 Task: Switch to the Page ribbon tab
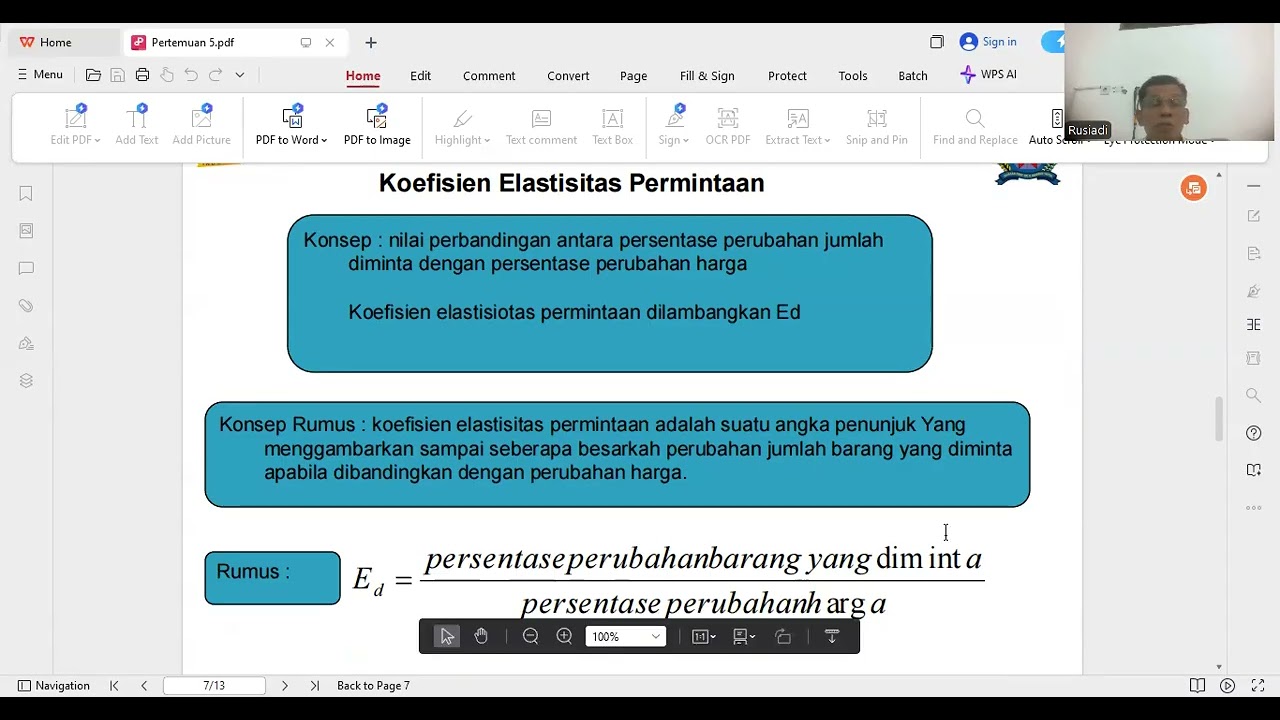[x=633, y=76]
